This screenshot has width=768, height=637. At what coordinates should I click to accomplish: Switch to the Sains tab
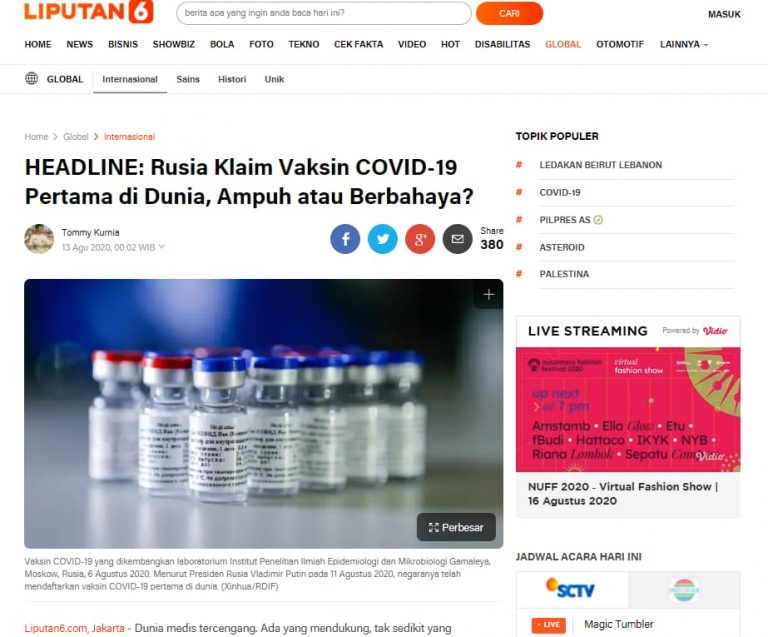click(x=188, y=79)
